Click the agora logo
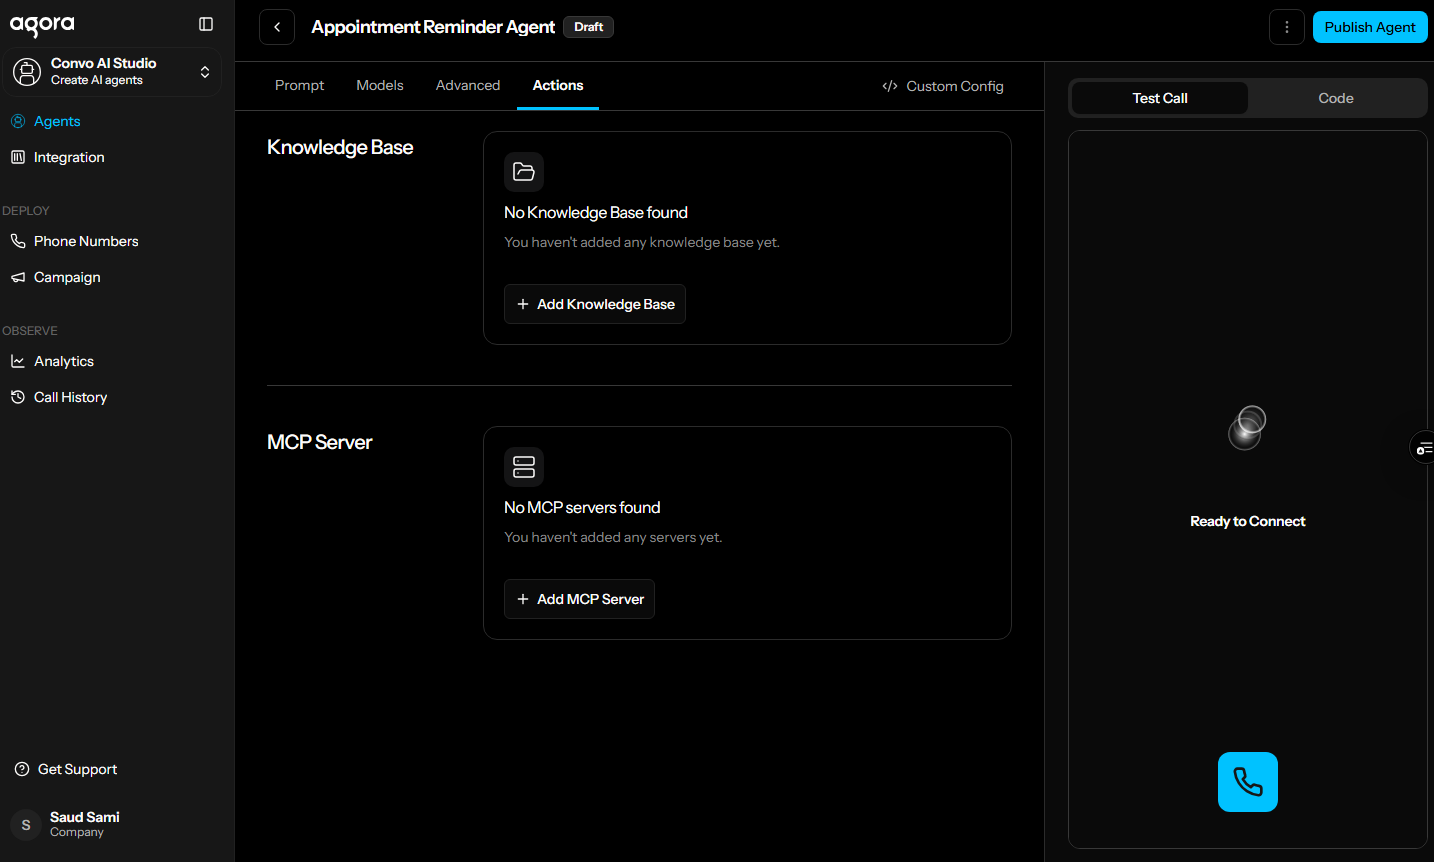1434x862 pixels. coord(42,25)
